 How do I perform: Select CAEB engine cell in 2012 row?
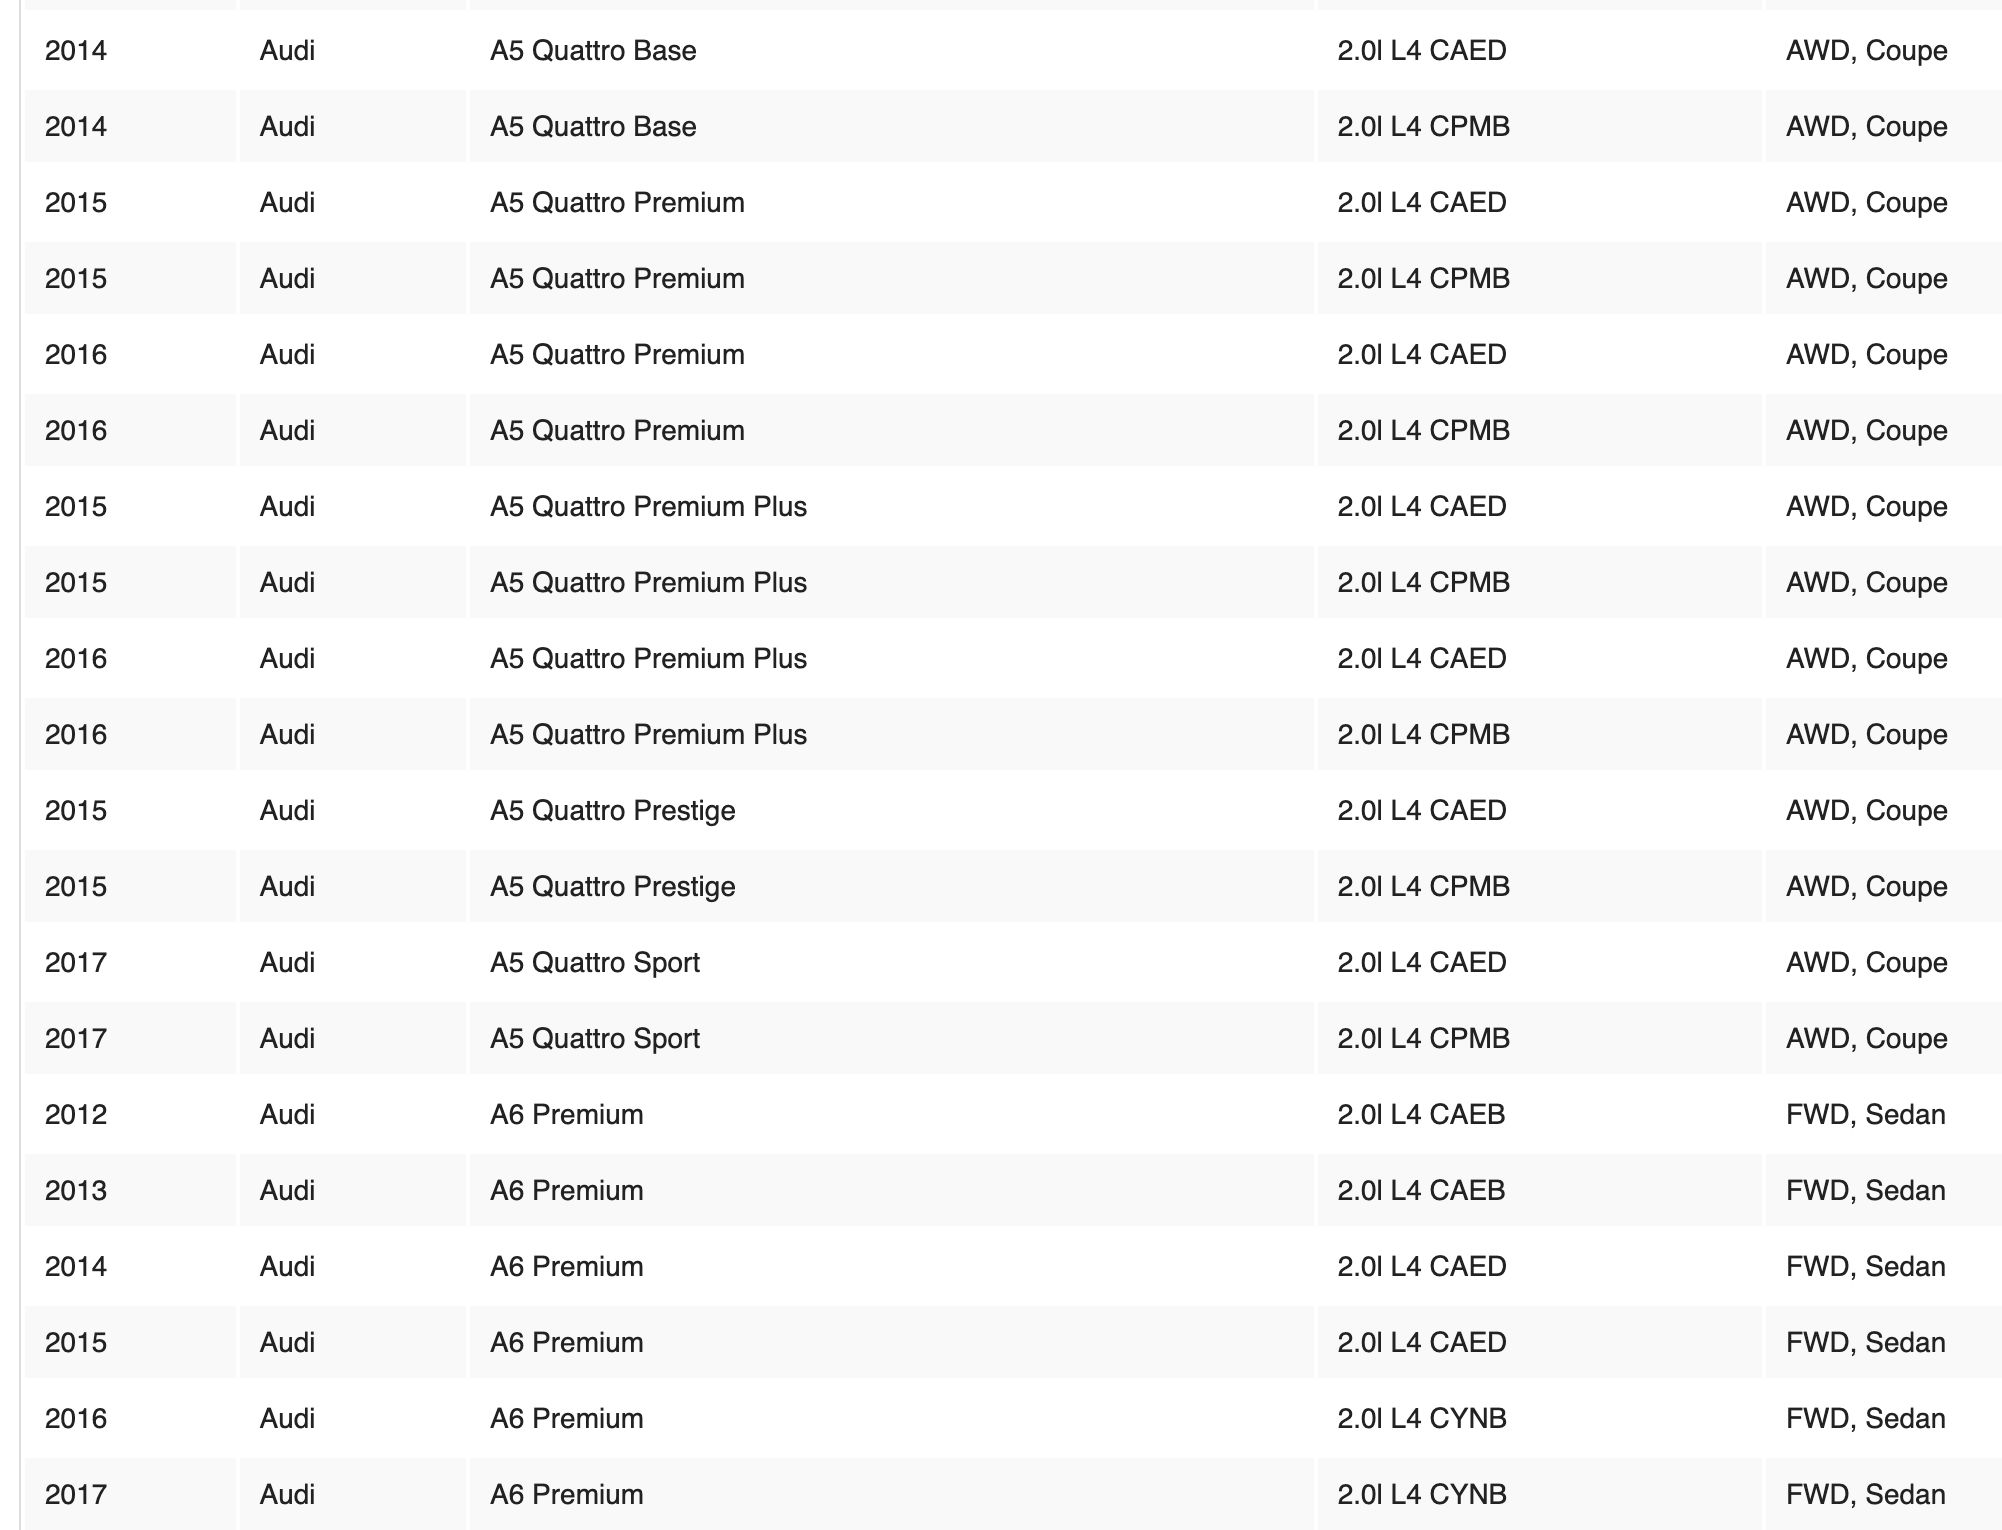click(1421, 1114)
